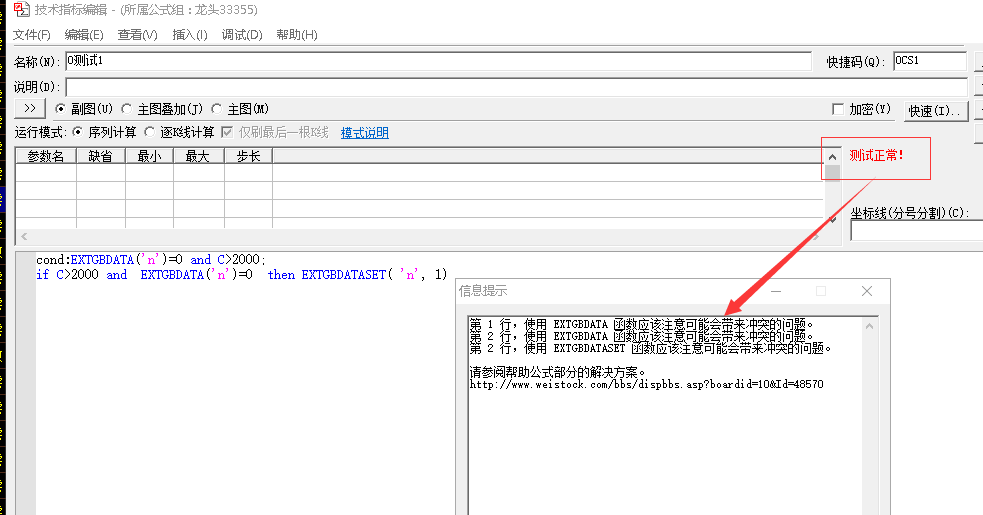Click the 坐标线 input box
The width and height of the screenshot is (983, 515).
click(x=915, y=231)
